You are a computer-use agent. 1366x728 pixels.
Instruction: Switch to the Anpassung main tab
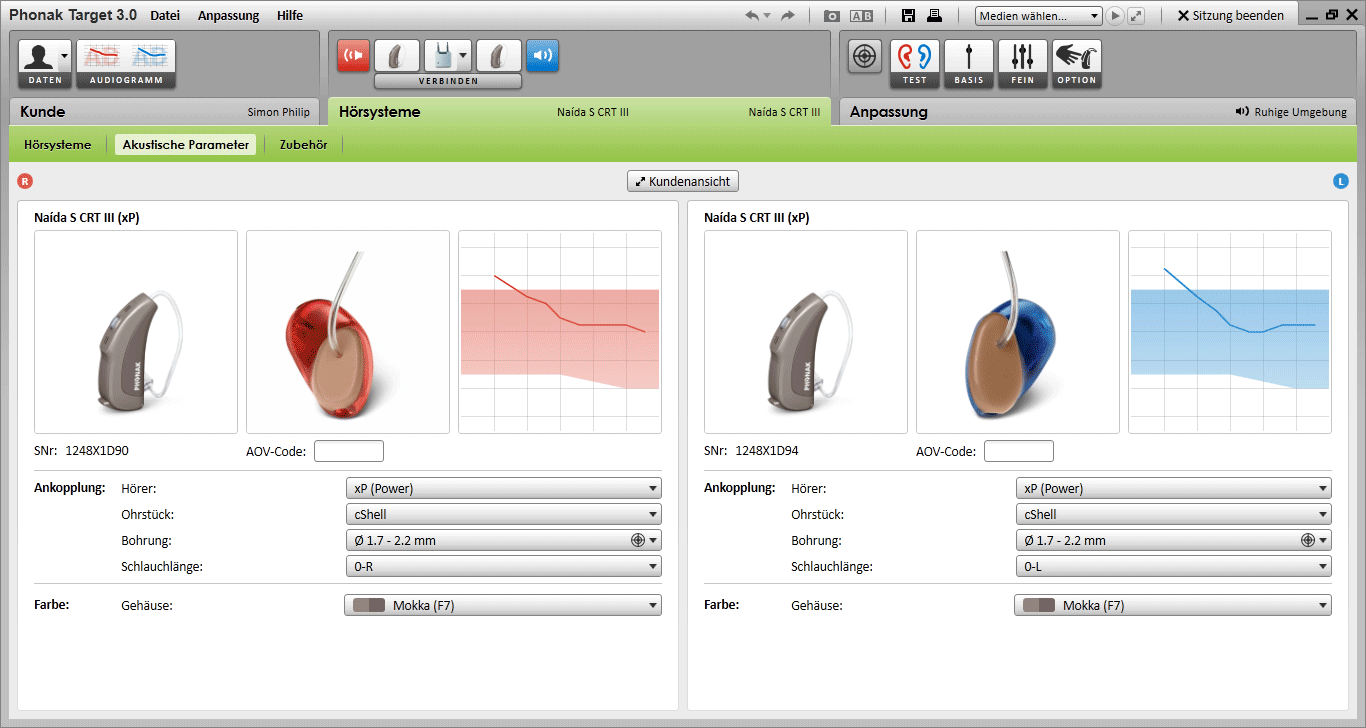coord(1098,112)
